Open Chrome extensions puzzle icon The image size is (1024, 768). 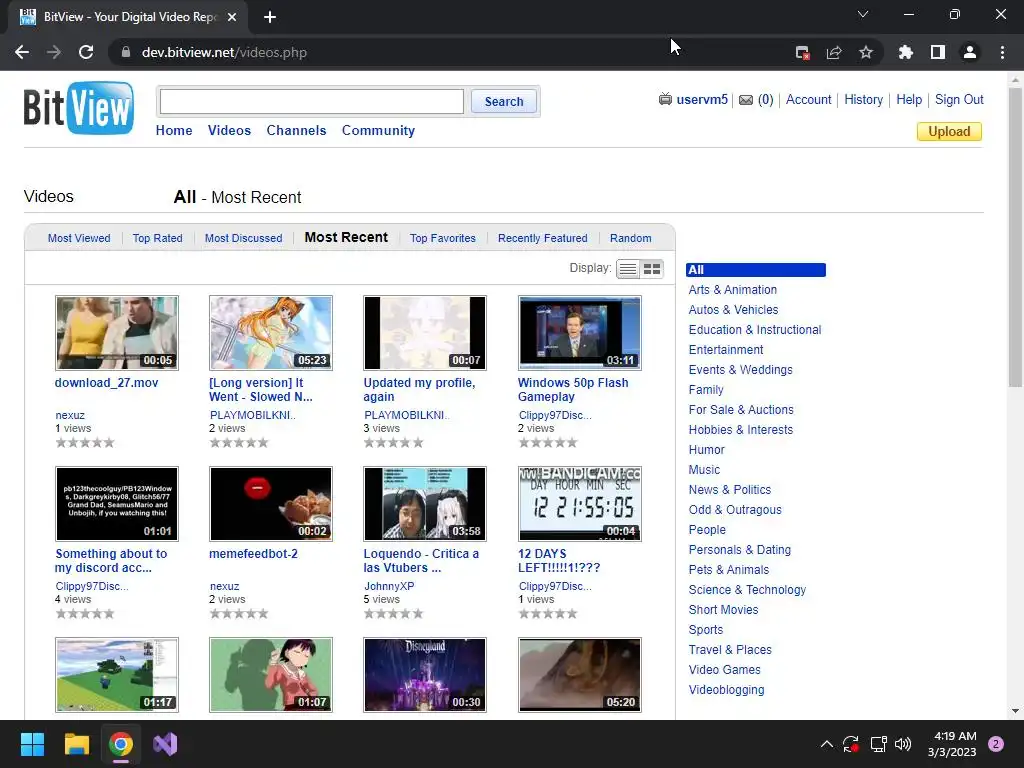click(905, 52)
